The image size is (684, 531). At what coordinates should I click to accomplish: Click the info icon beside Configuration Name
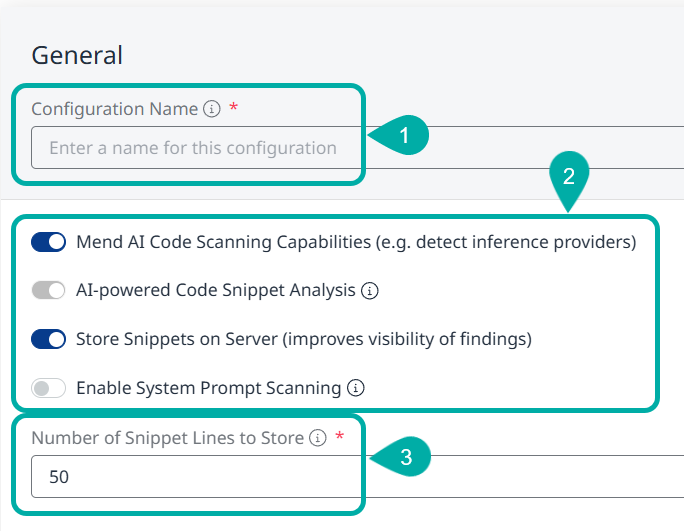tap(211, 109)
